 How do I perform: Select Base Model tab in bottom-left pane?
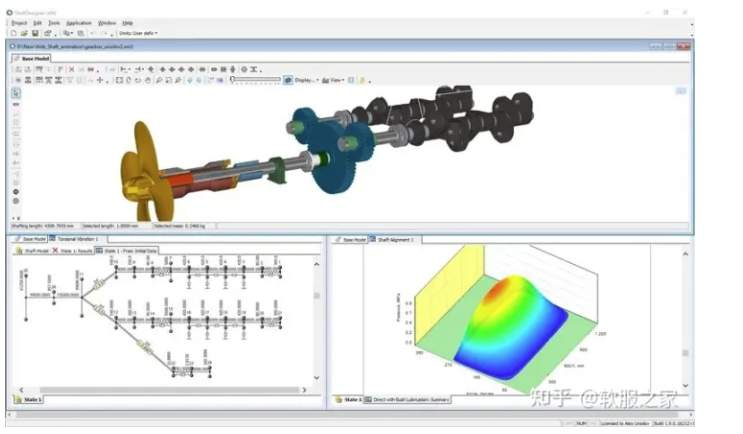31,239
